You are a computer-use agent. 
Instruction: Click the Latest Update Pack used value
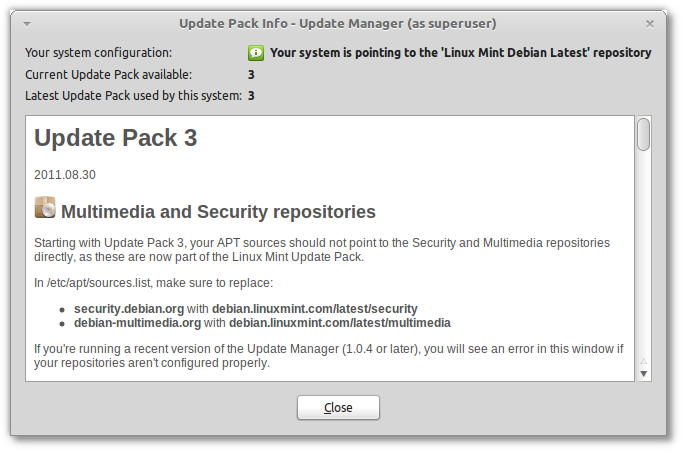point(251,96)
